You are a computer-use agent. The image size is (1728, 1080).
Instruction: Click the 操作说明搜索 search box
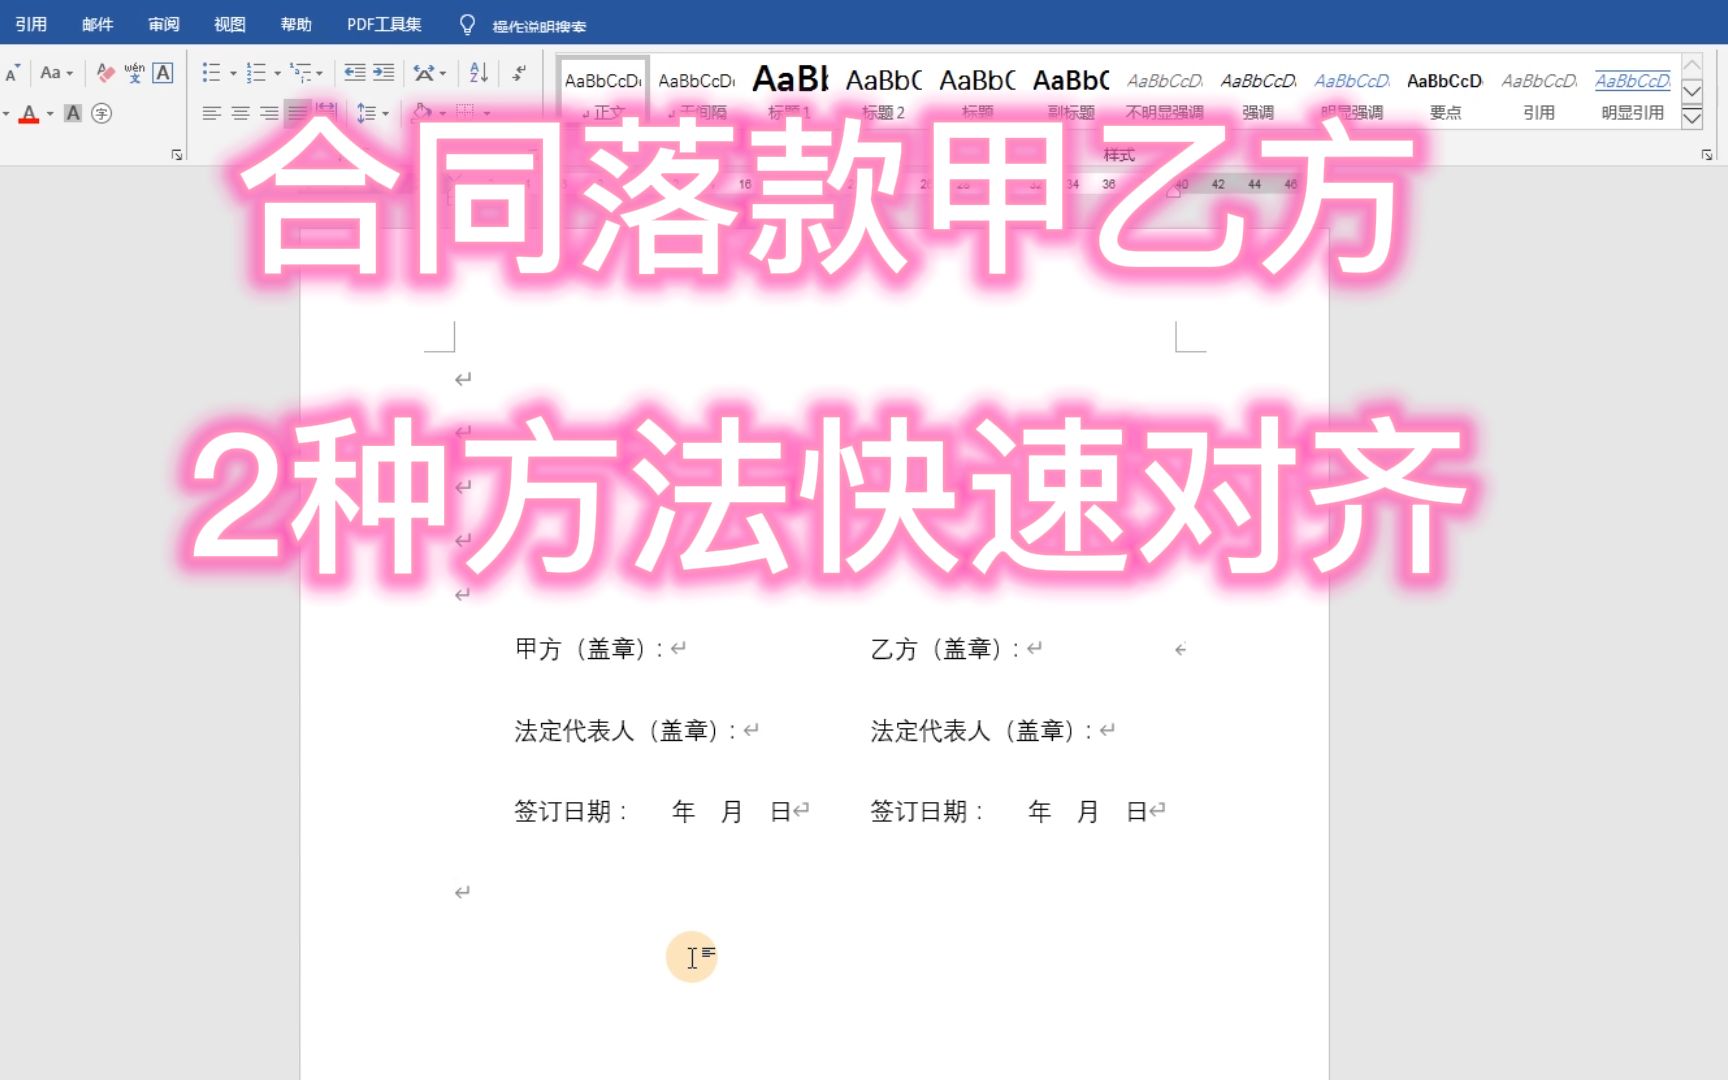pos(539,26)
